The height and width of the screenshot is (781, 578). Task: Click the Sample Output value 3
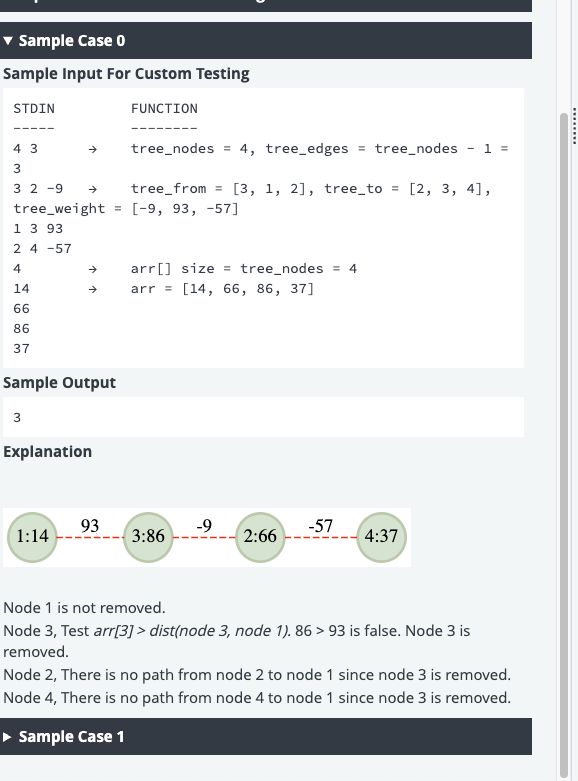tap(17, 417)
